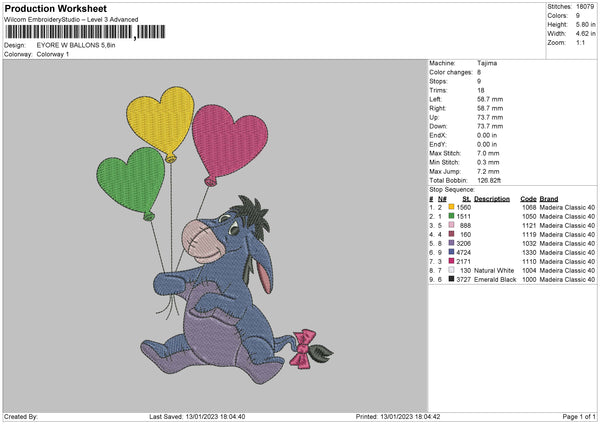600x424 pixels.
Task: Select the Emerald Black color swatch
Action: (x=451, y=279)
